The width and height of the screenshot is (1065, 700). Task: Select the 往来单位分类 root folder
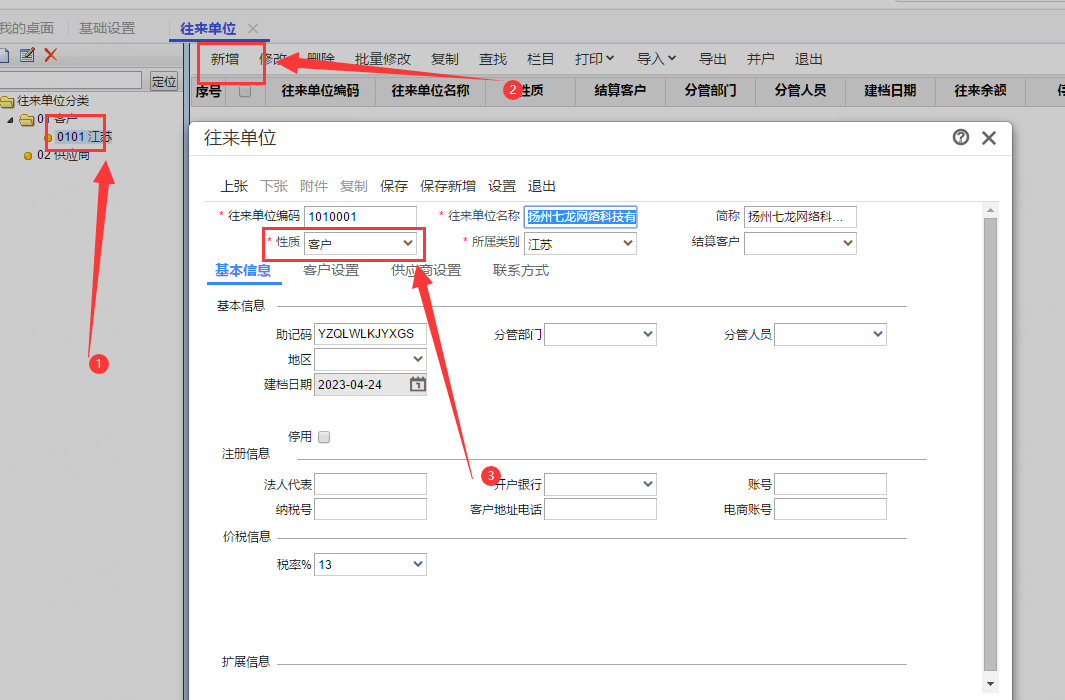coord(53,100)
